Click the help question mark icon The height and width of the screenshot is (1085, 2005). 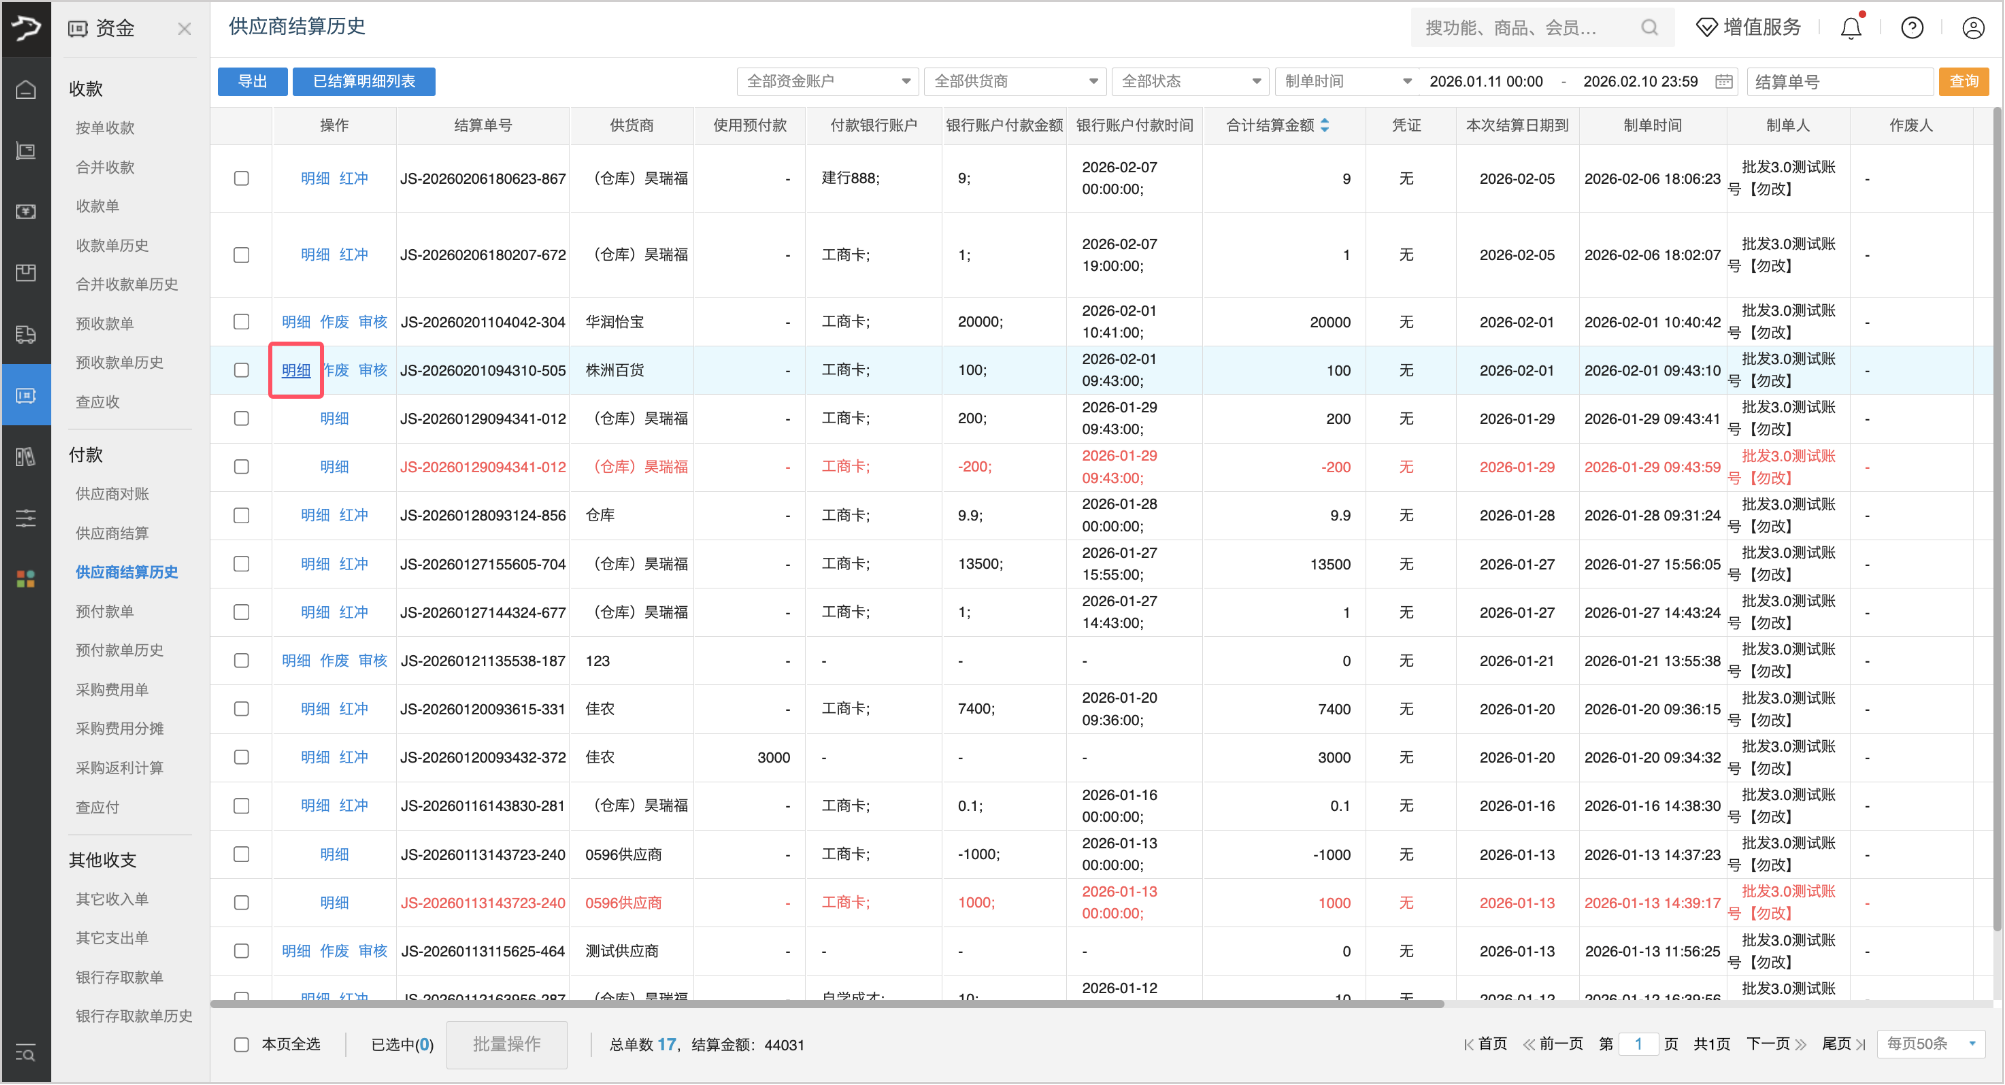tap(1912, 28)
